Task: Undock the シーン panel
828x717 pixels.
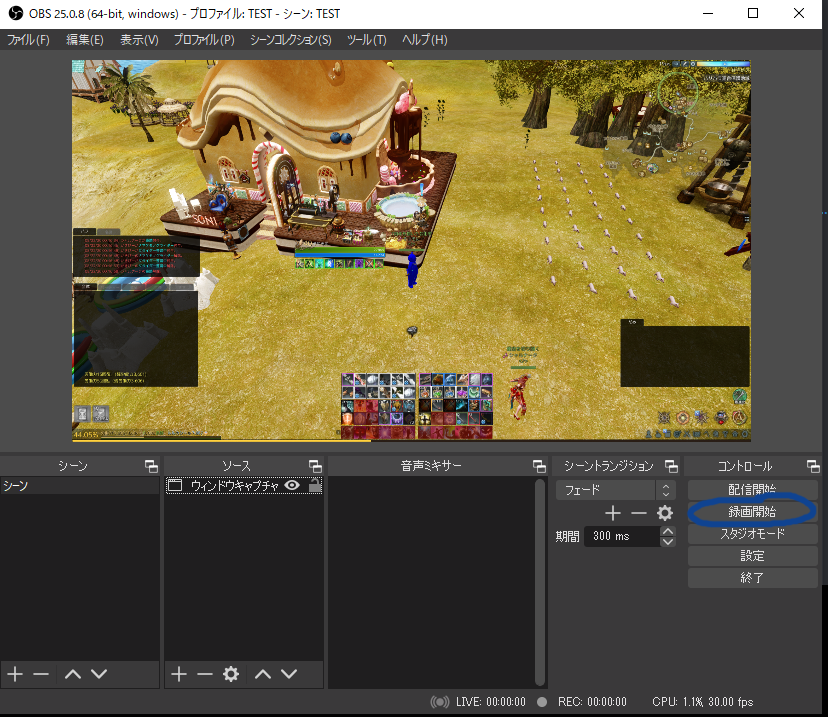Action: (151, 466)
